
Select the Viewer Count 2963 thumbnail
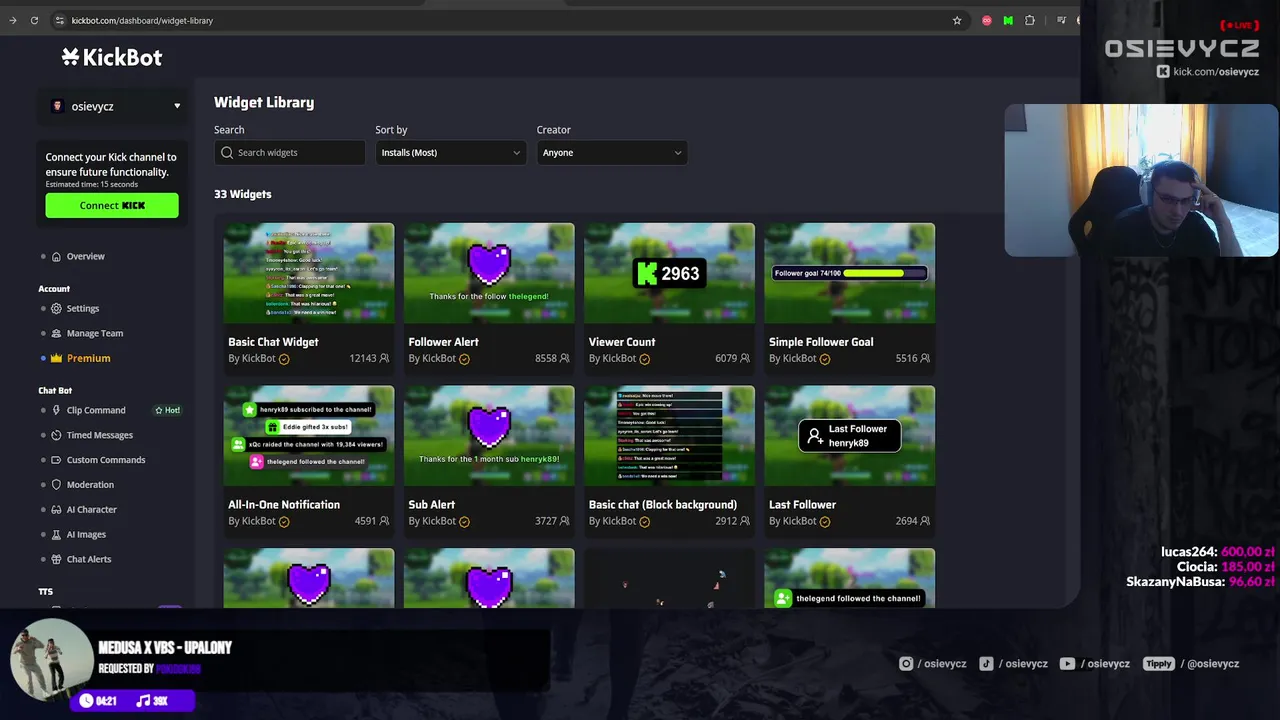(x=669, y=273)
